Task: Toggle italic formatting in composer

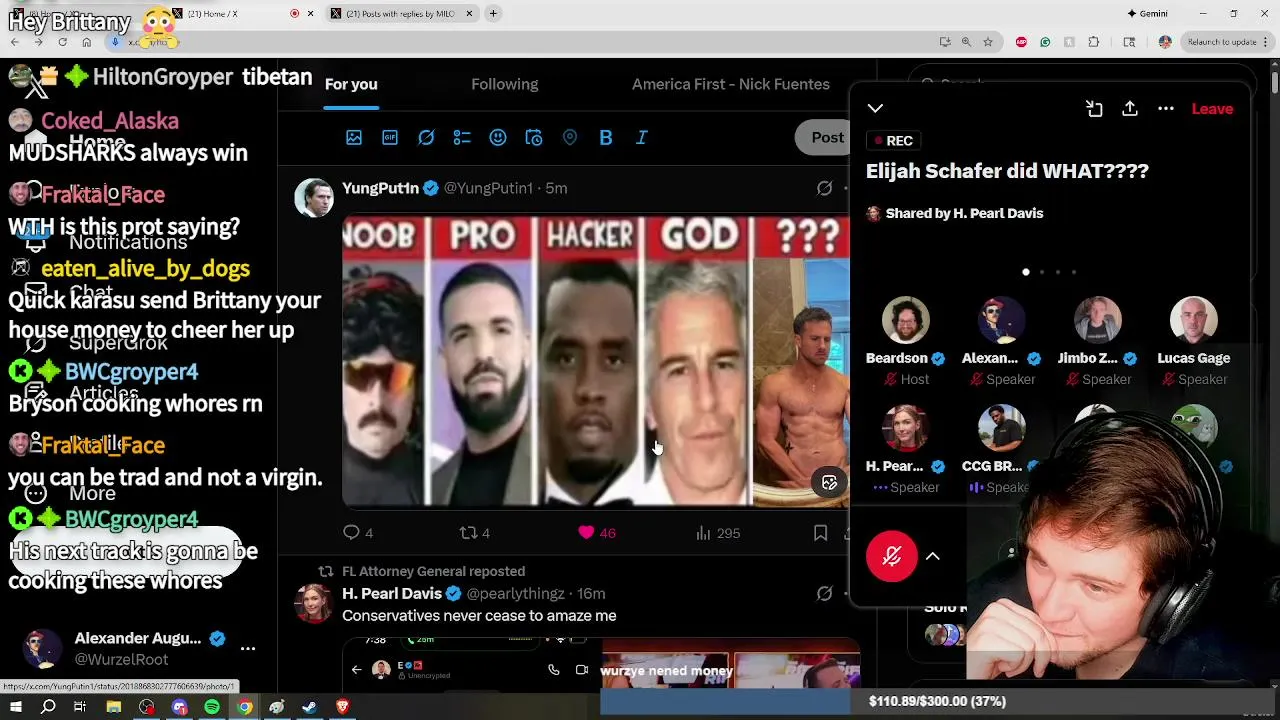Action: (x=642, y=138)
